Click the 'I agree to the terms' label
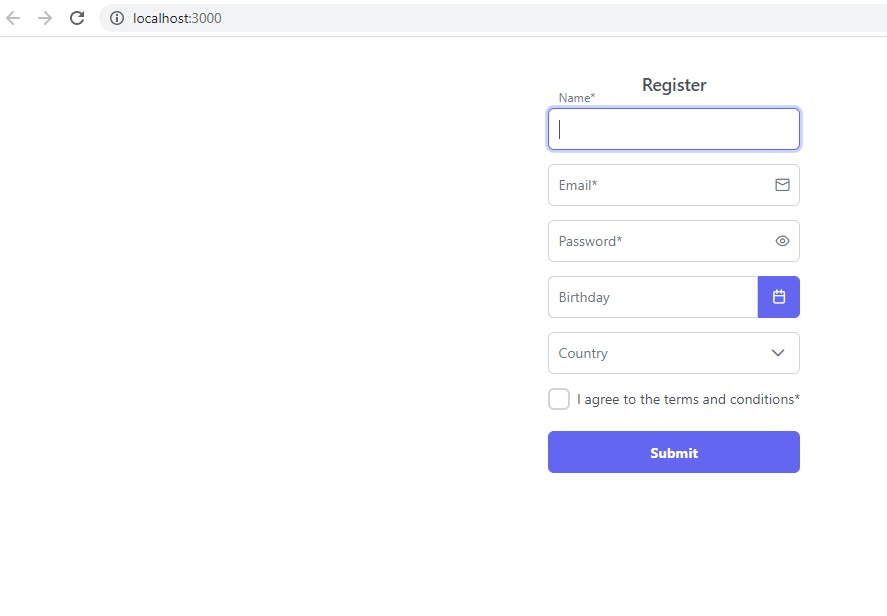This screenshot has width=887, height=616. pos(688,399)
